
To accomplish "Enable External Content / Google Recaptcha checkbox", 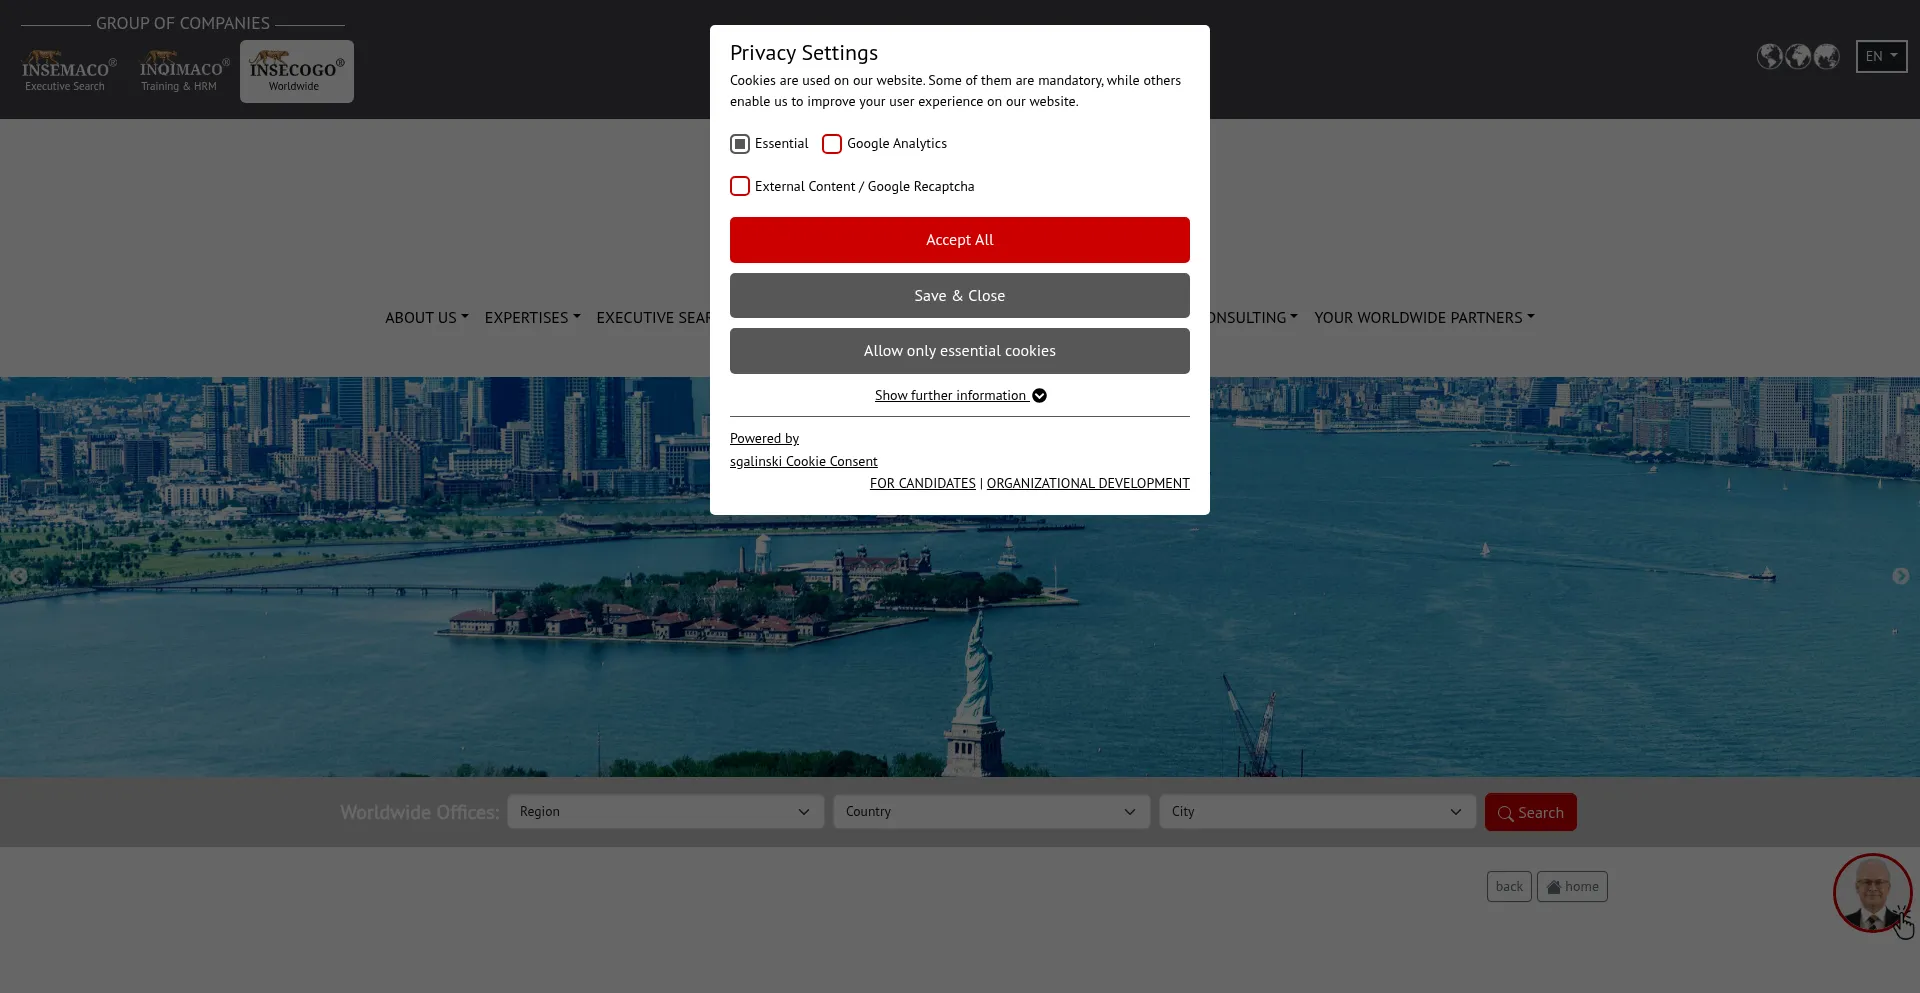I will tap(740, 187).
